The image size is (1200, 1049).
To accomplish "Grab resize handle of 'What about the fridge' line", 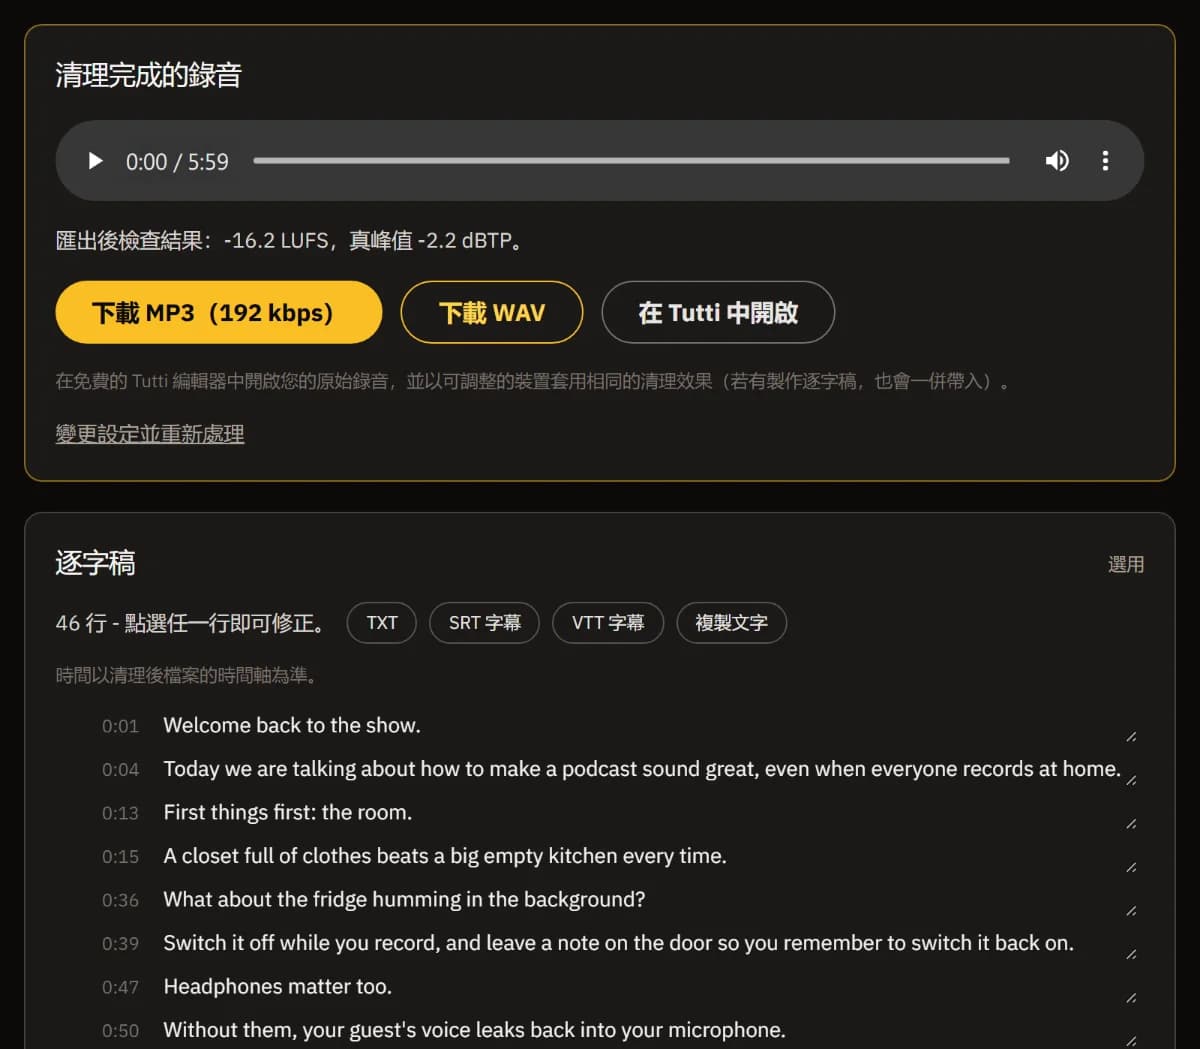I will pos(1131,911).
